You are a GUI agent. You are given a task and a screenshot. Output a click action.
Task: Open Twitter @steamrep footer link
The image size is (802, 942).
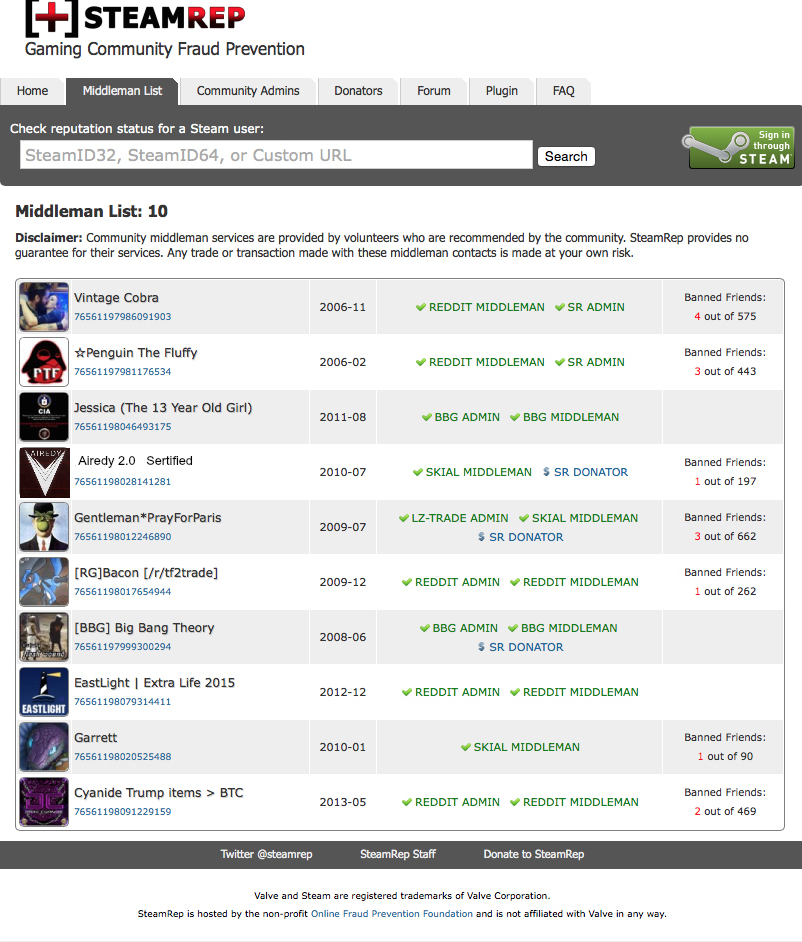point(266,854)
